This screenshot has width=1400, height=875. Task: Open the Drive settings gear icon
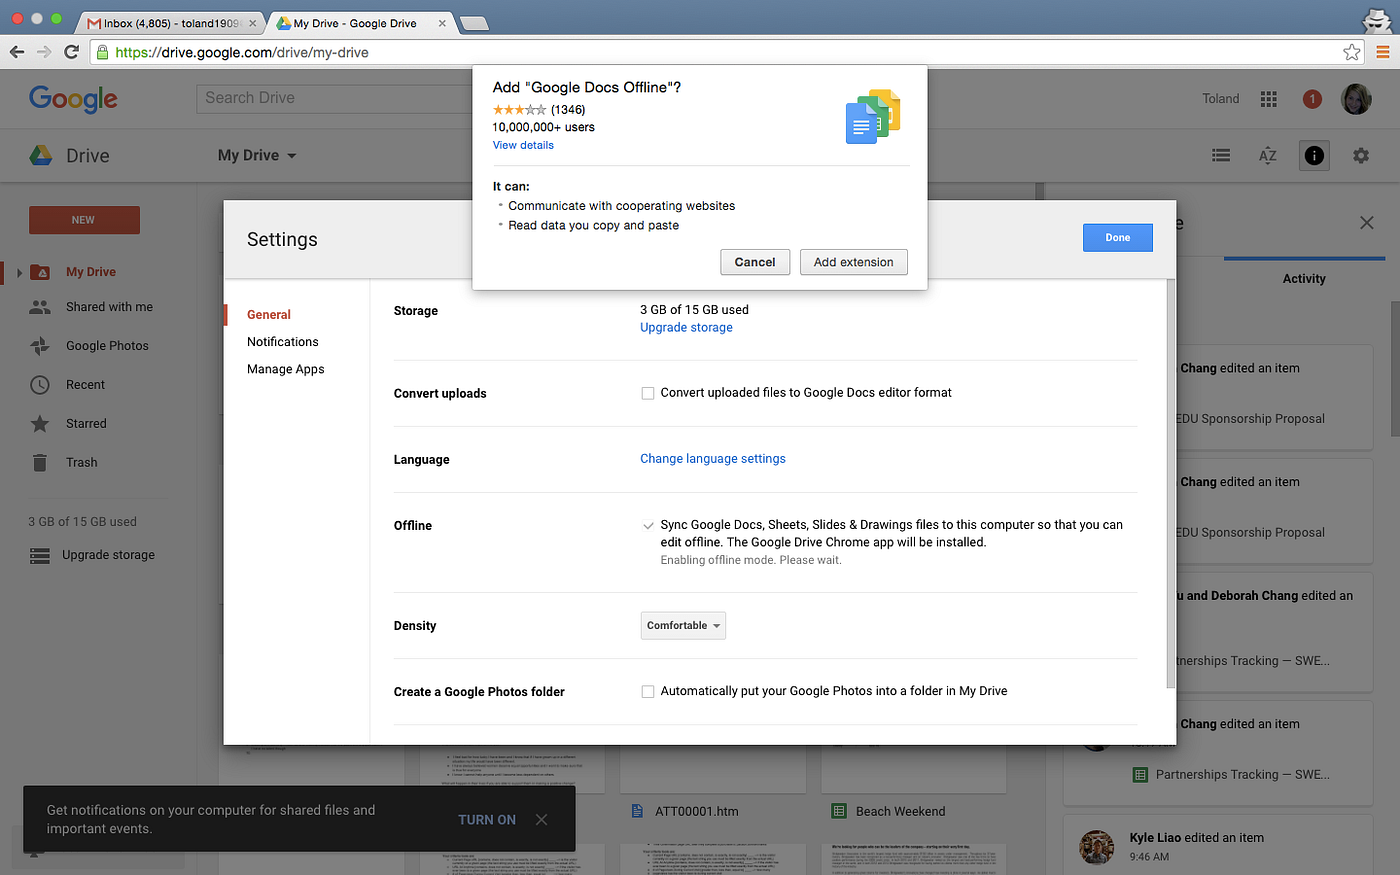point(1360,155)
